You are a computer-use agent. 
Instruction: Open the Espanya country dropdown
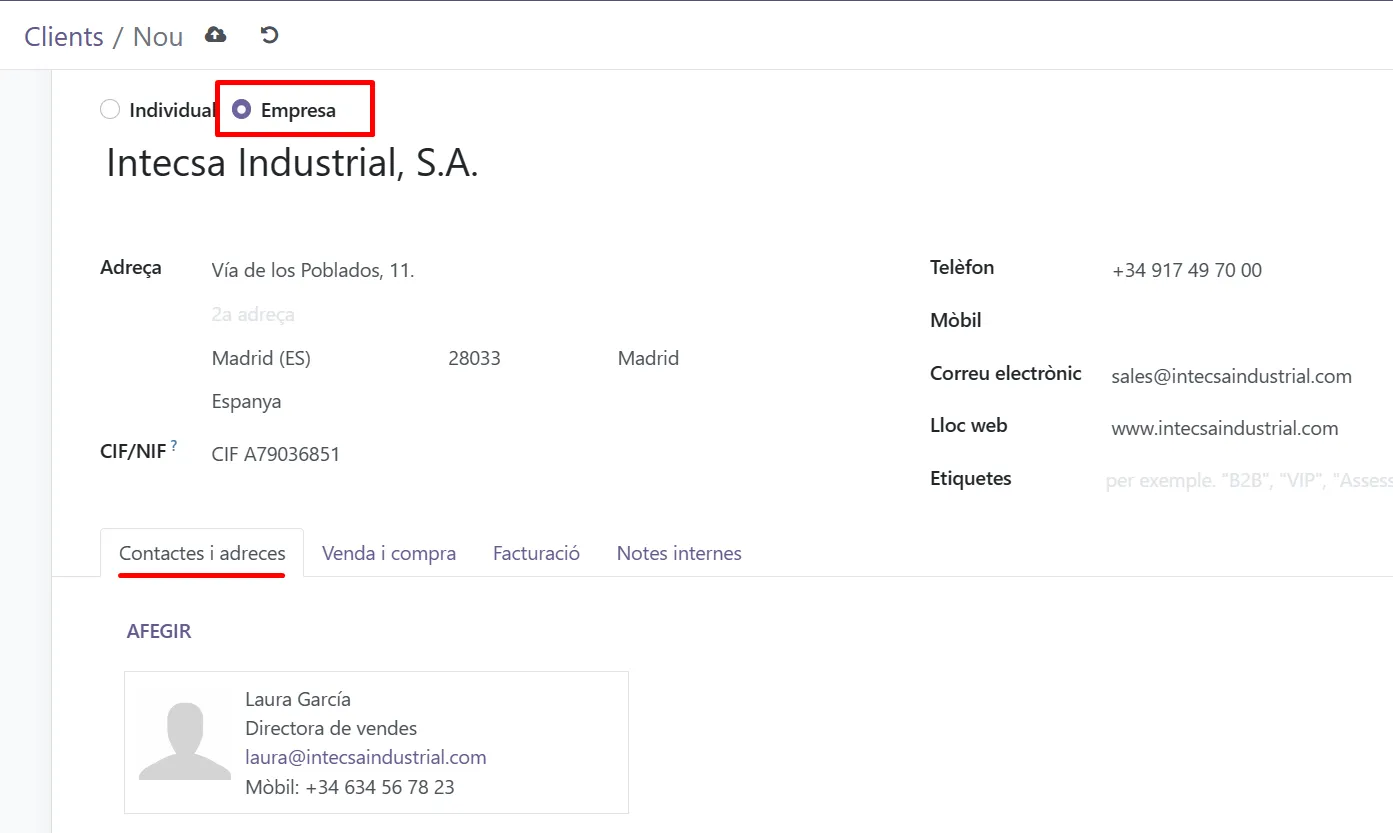click(x=300, y=402)
